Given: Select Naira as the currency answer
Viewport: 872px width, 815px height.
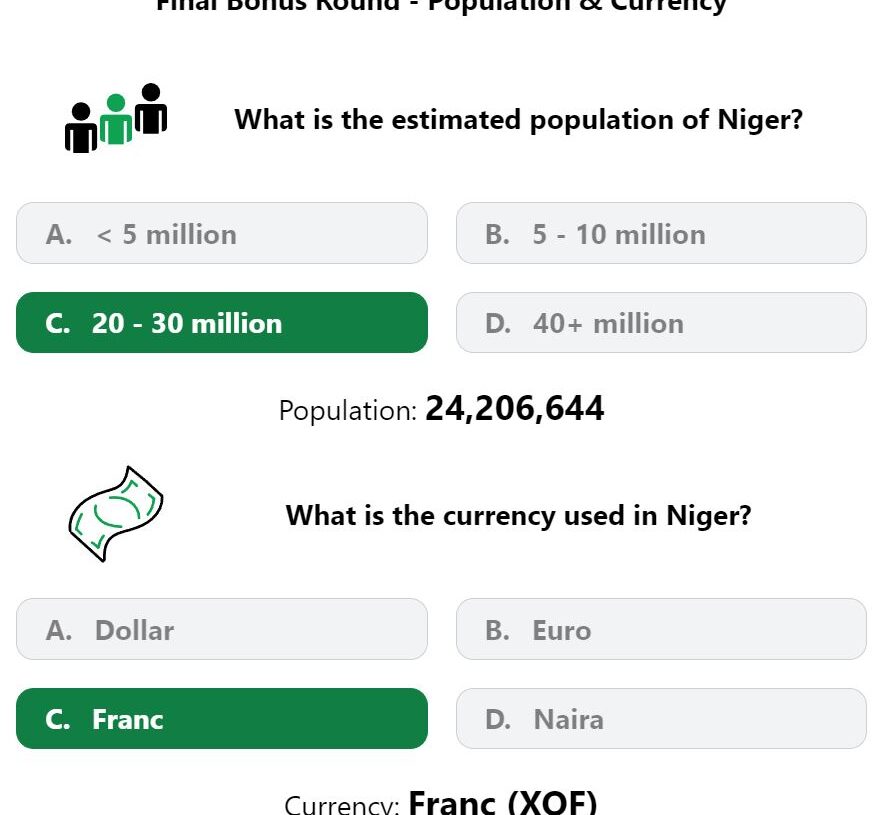Looking at the screenshot, I should (x=661, y=718).
